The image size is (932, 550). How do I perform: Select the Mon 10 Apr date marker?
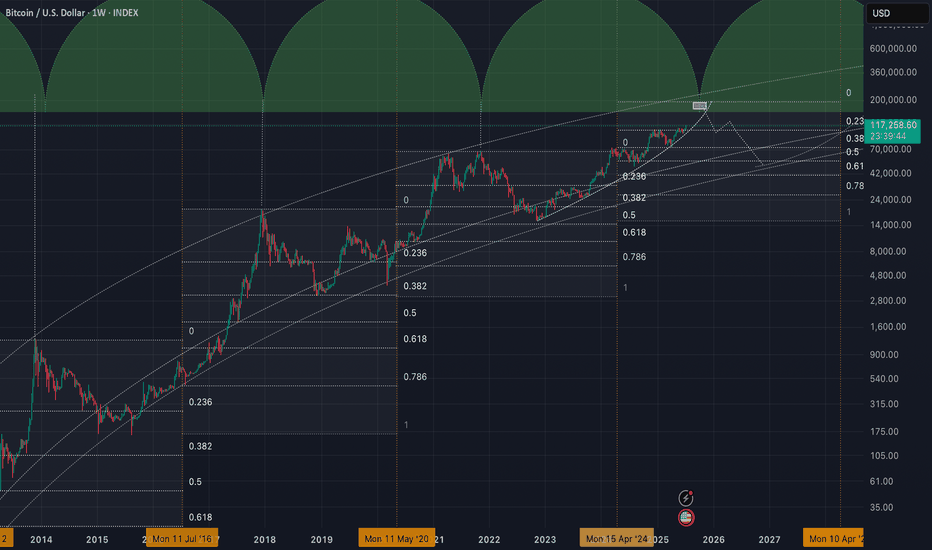833,539
